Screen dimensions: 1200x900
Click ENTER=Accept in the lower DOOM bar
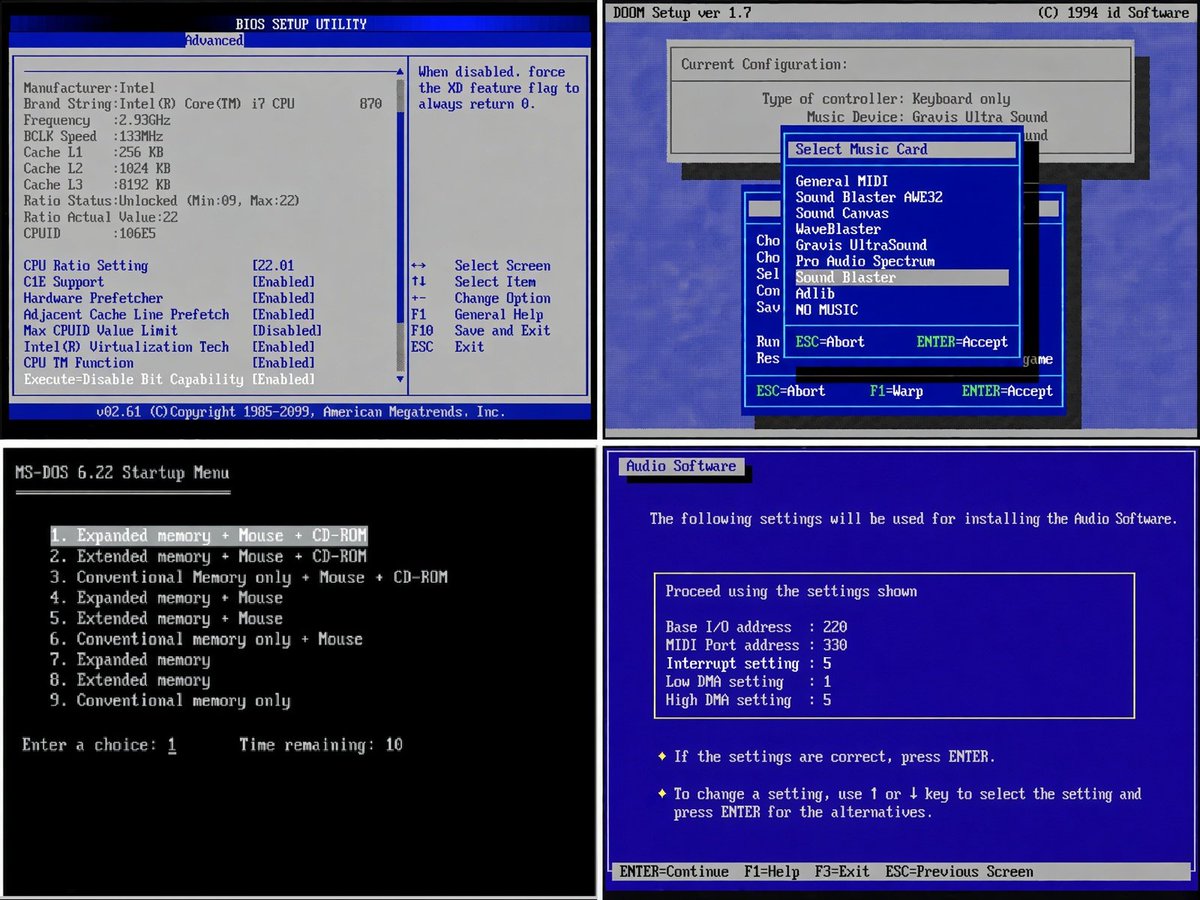[x=1007, y=391]
